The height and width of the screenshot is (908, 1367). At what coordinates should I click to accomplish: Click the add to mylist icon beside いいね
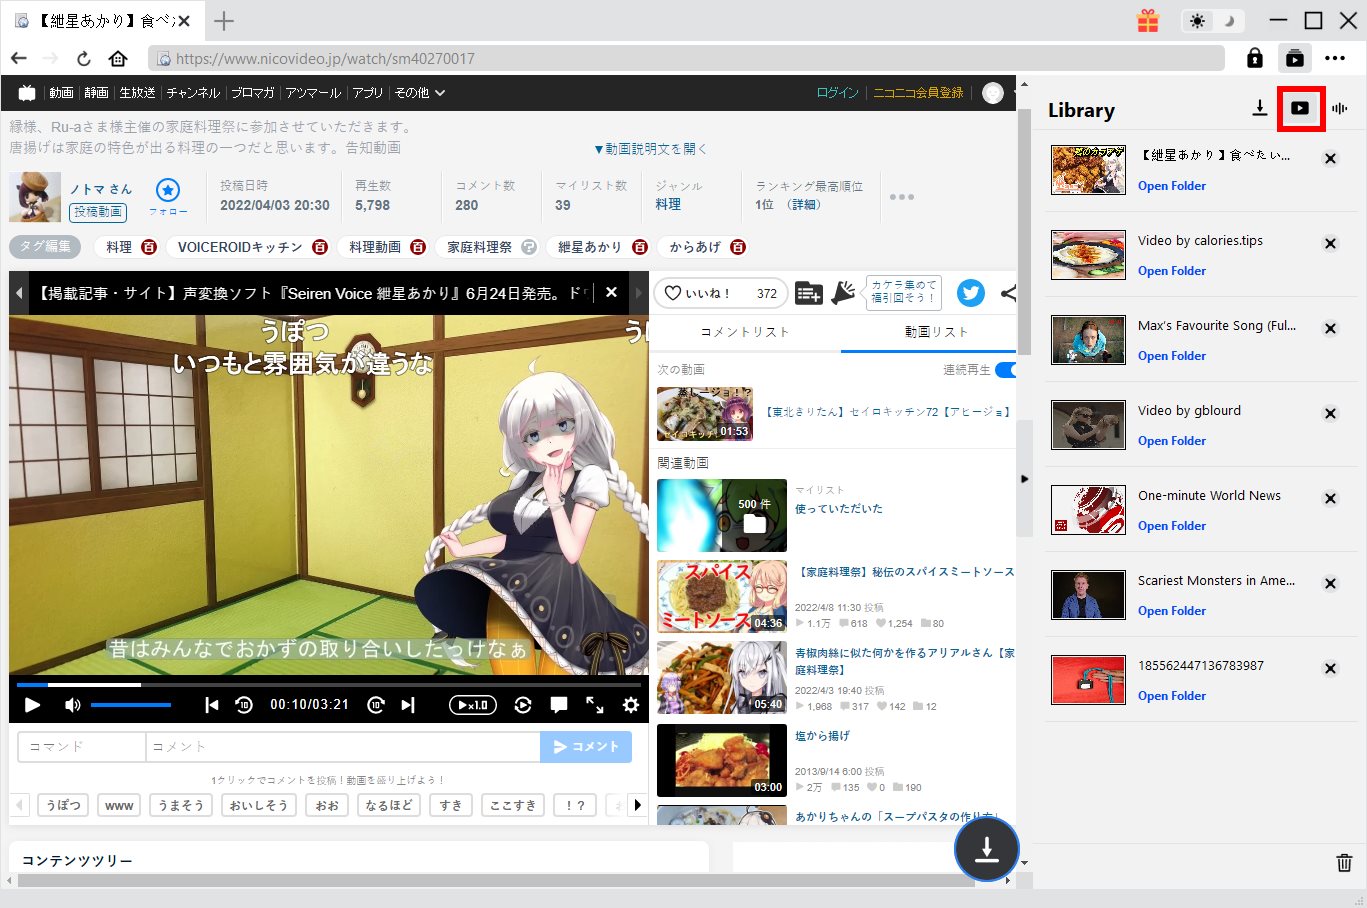point(808,293)
